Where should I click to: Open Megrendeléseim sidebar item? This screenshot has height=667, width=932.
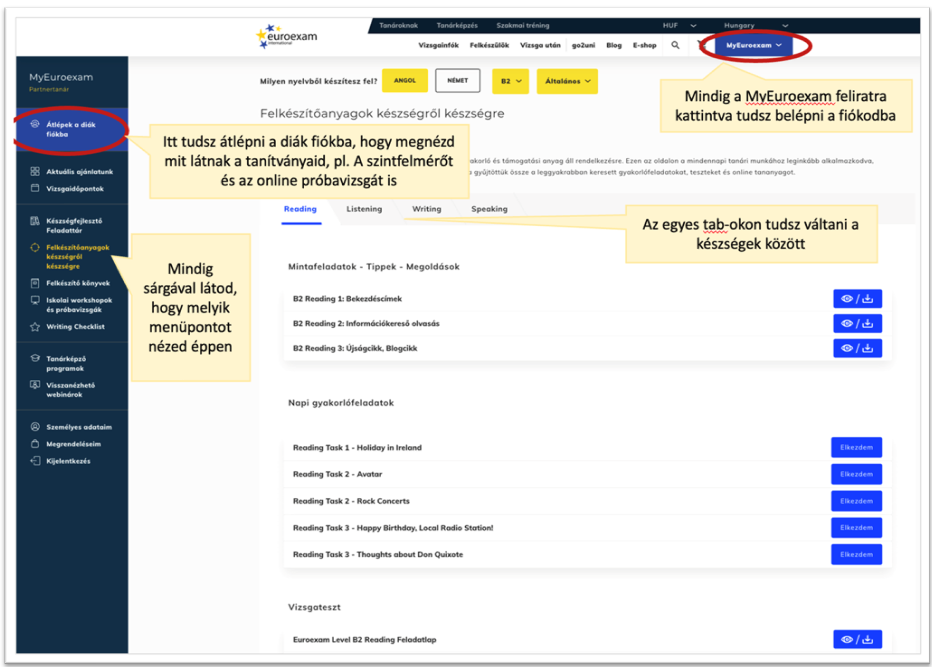74,444
